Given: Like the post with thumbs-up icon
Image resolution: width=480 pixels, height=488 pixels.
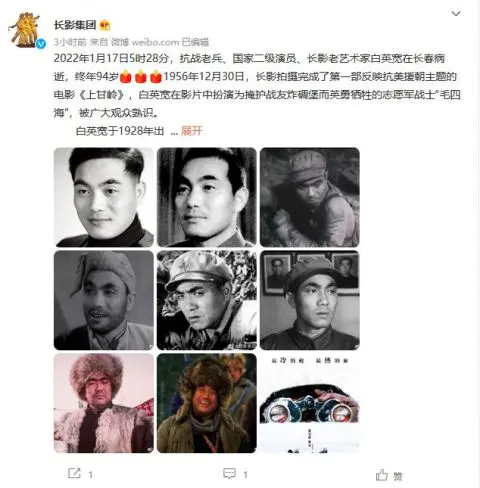Looking at the screenshot, I should (x=382, y=475).
